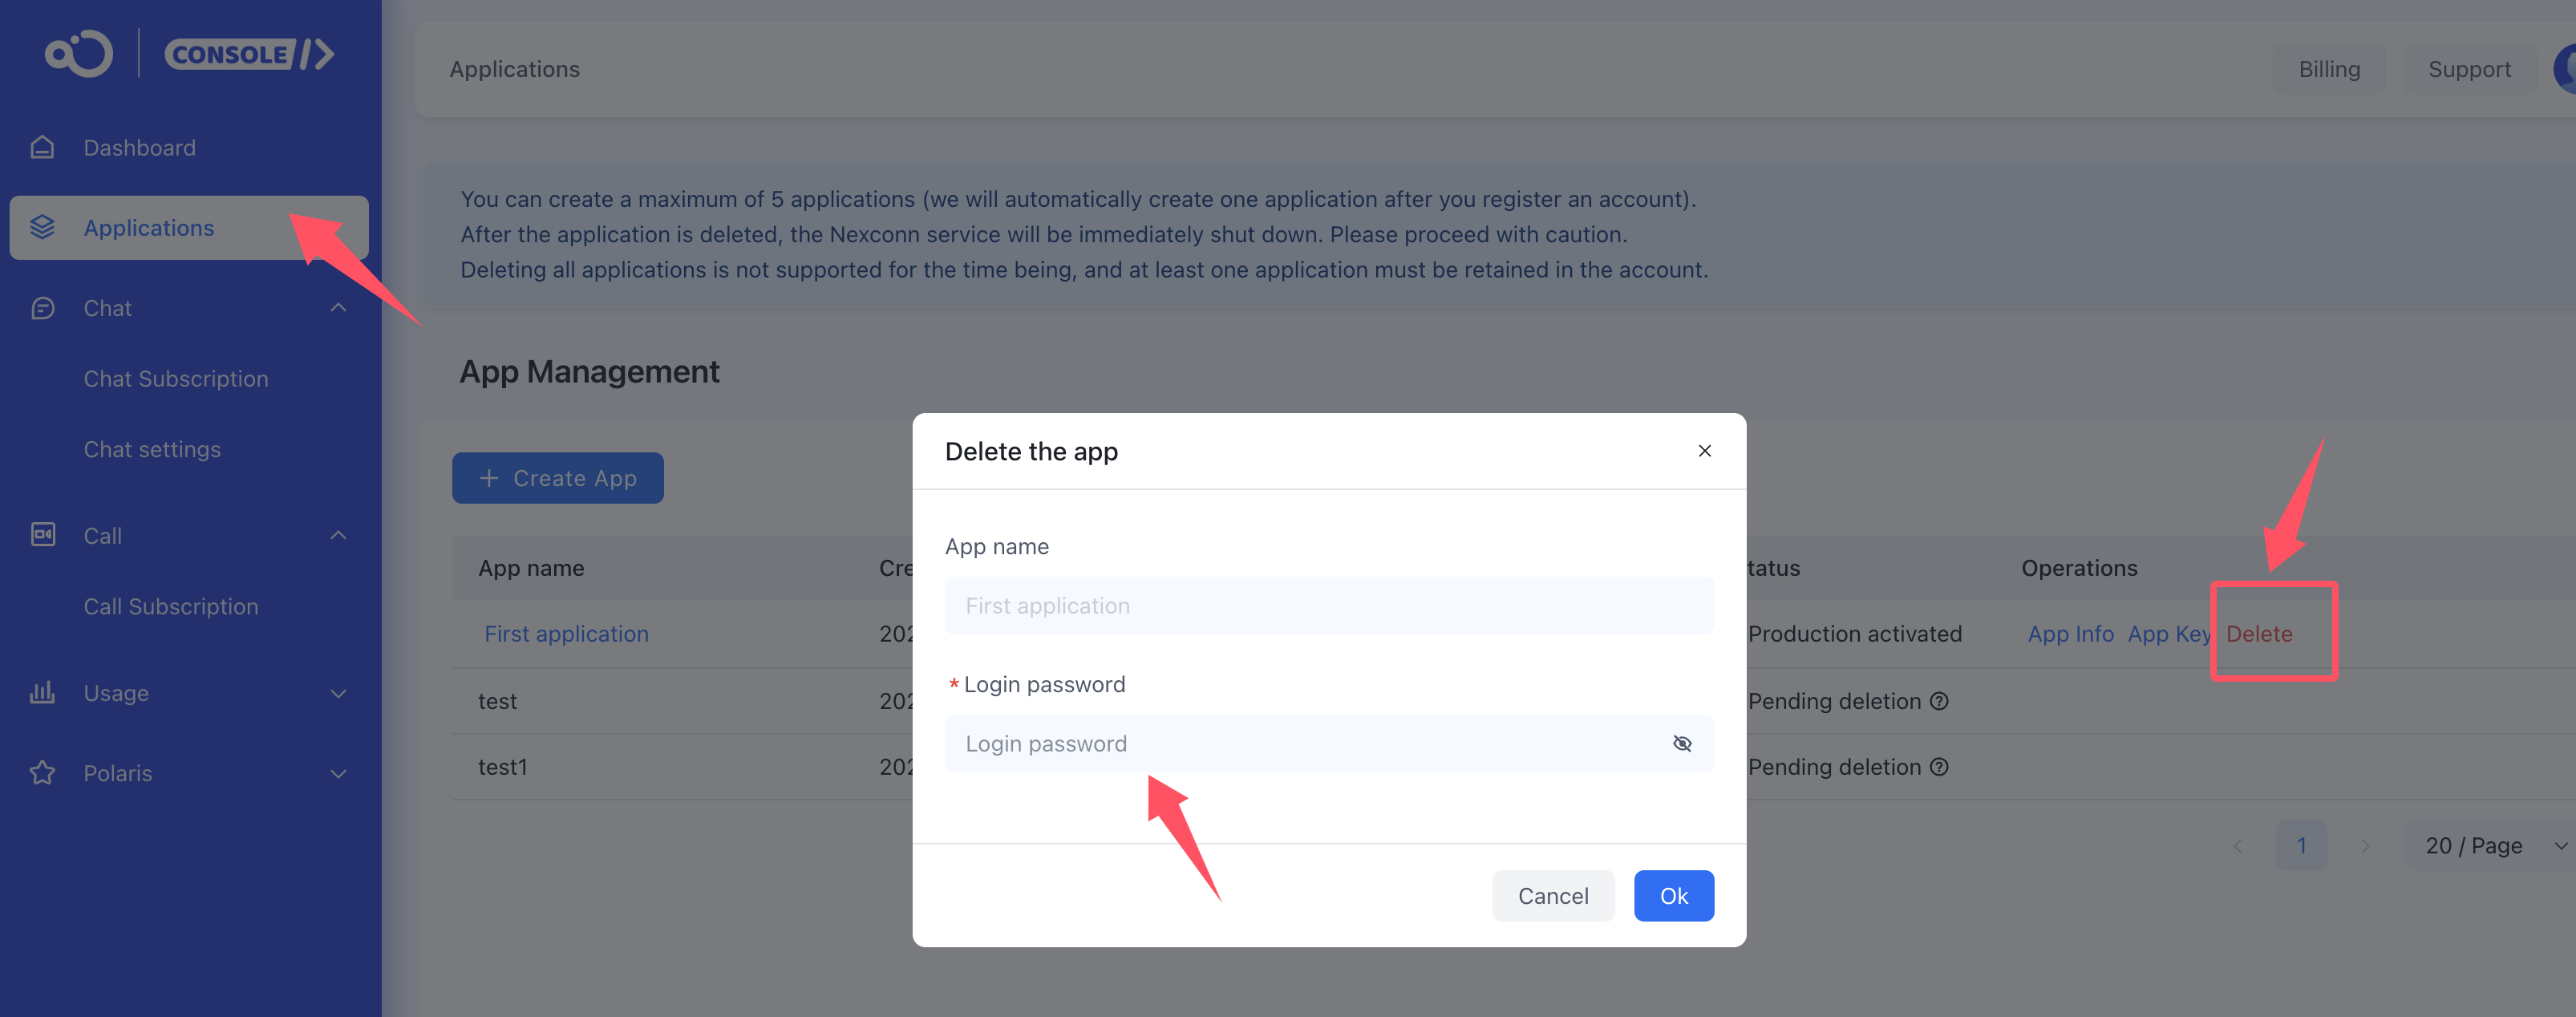Collapse the Chat menu section
The height and width of the screenshot is (1017, 2576).
point(338,308)
